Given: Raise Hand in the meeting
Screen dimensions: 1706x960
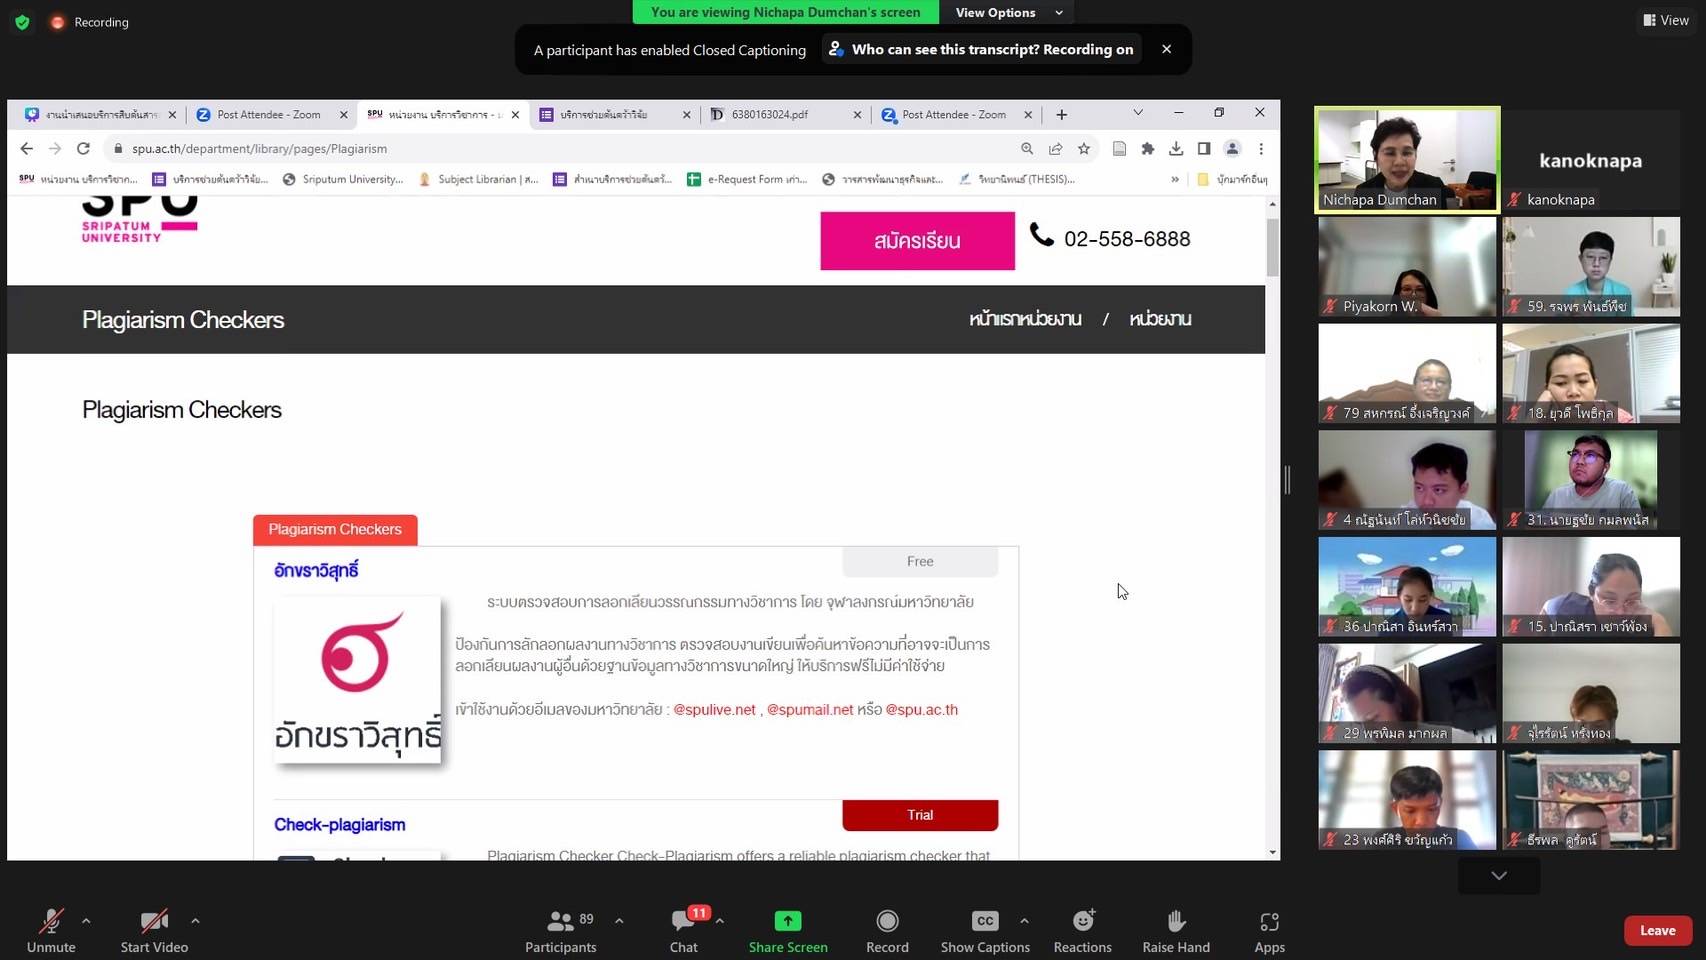Looking at the screenshot, I should pyautogui.click(x=1176, y=921).
